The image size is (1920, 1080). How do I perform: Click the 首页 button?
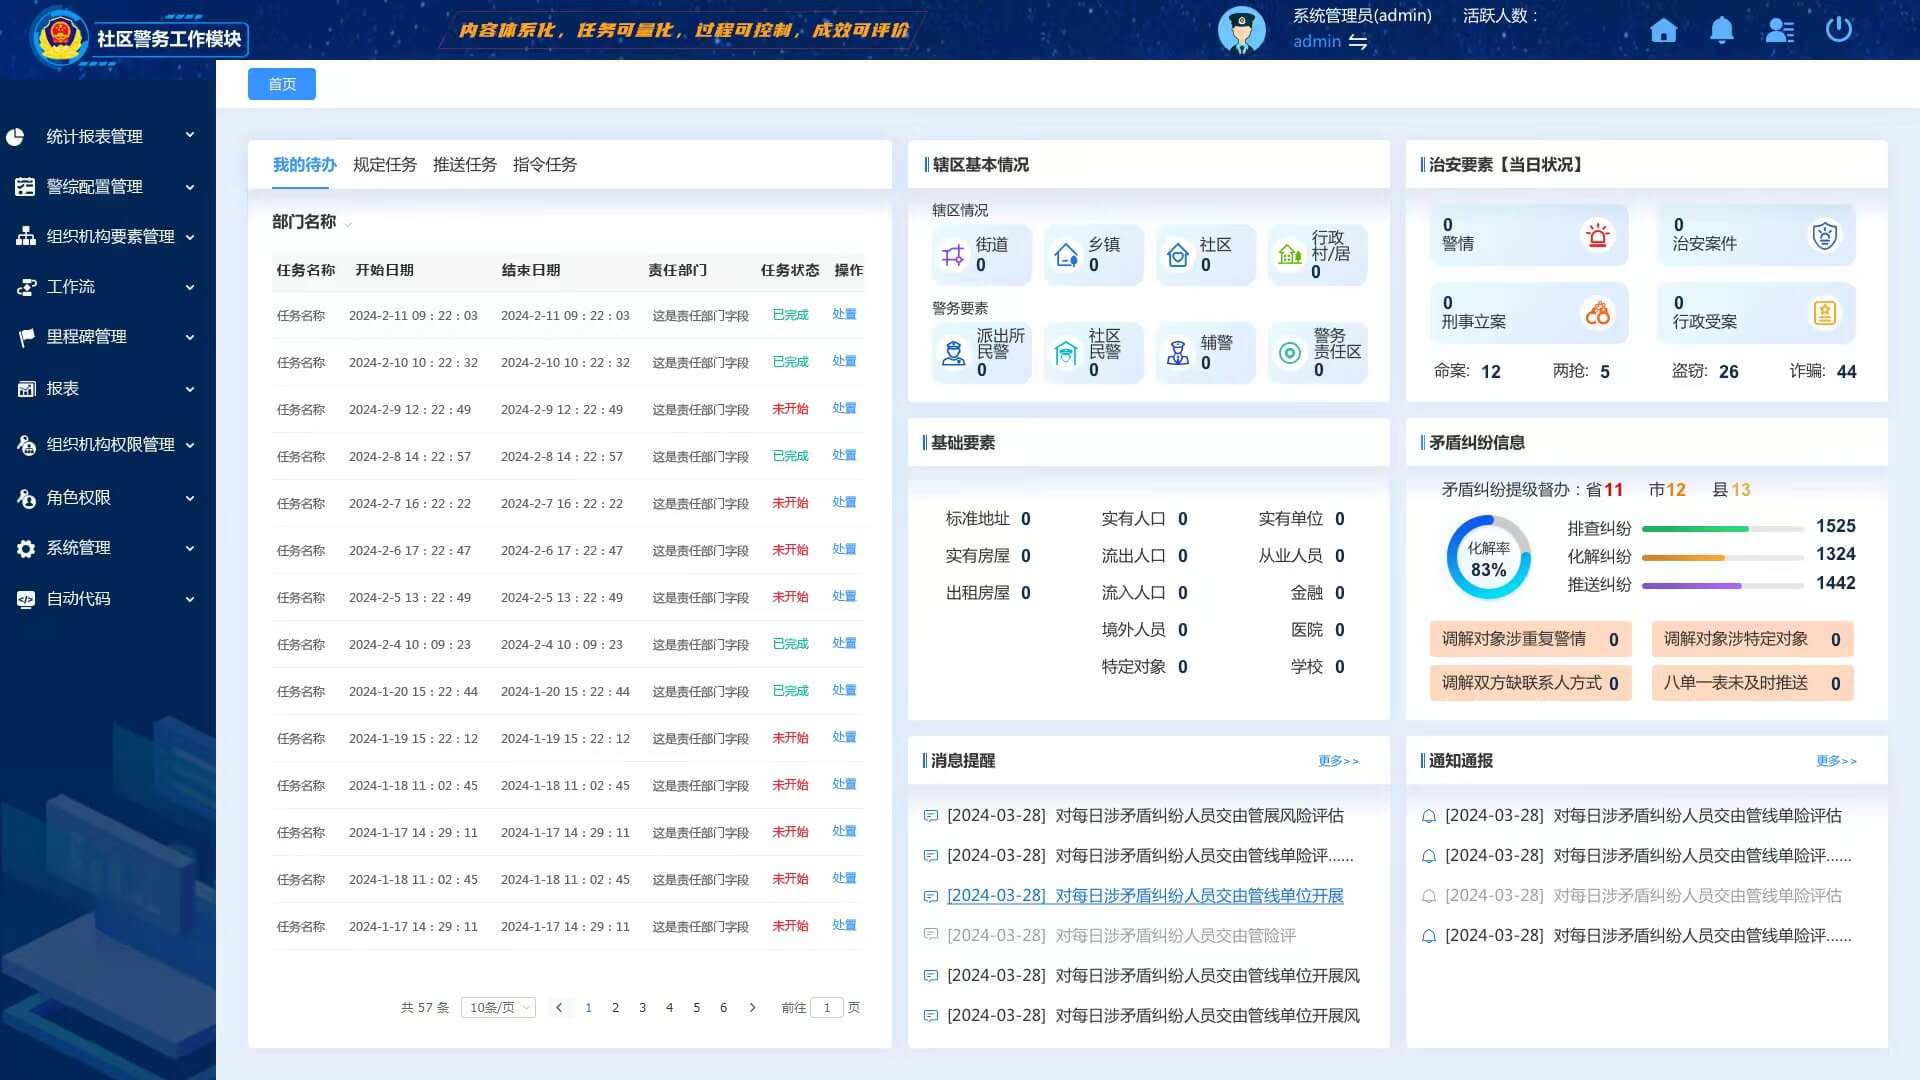click(x=282, y=84)
